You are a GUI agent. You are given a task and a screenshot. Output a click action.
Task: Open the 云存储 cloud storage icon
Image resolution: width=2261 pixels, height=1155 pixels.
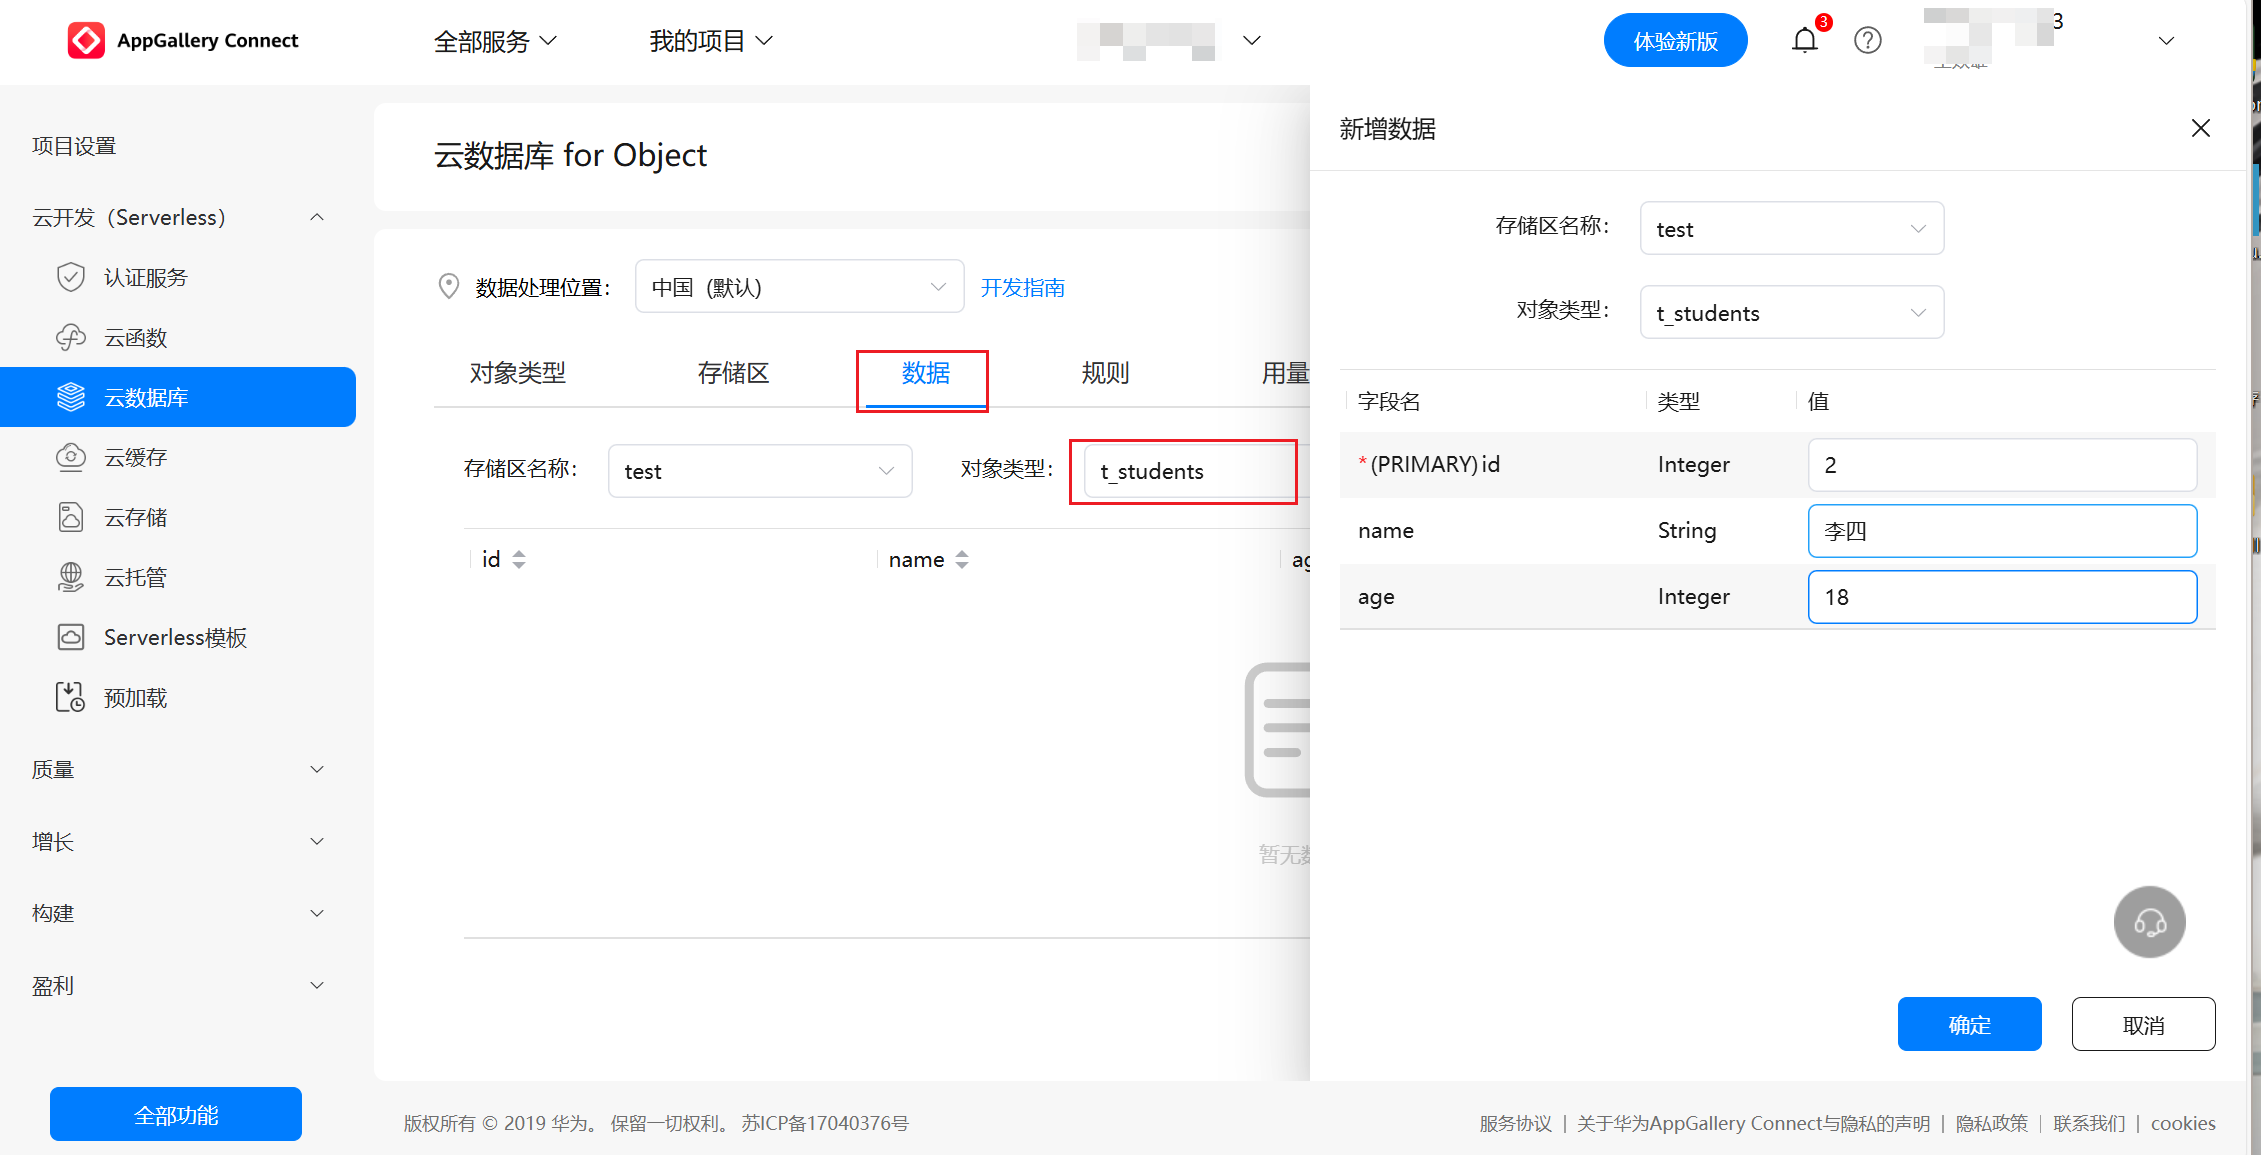pyautogui.click(x=71, y=517)
